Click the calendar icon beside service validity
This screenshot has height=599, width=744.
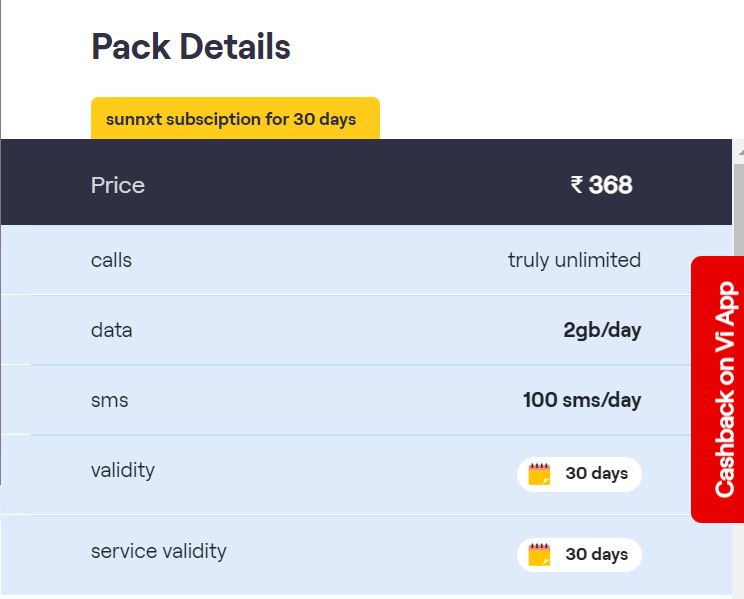pyautogui.click(x=539, y=554)
